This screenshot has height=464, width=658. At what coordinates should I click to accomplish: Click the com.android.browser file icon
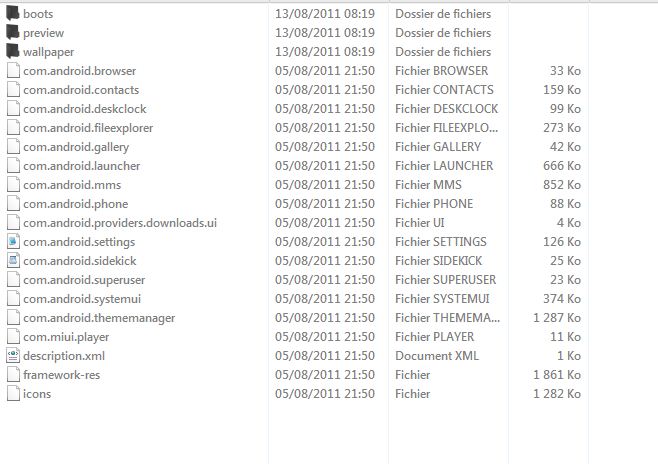(13, 70)
